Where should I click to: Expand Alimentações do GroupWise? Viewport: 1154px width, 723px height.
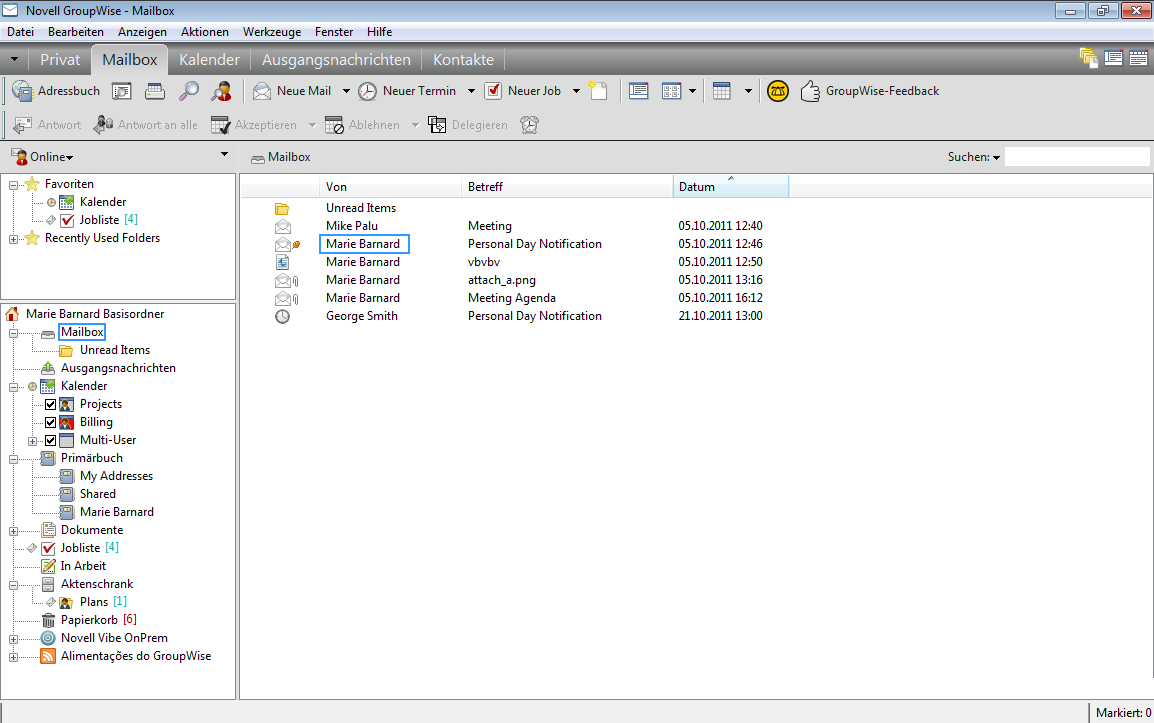13,657
